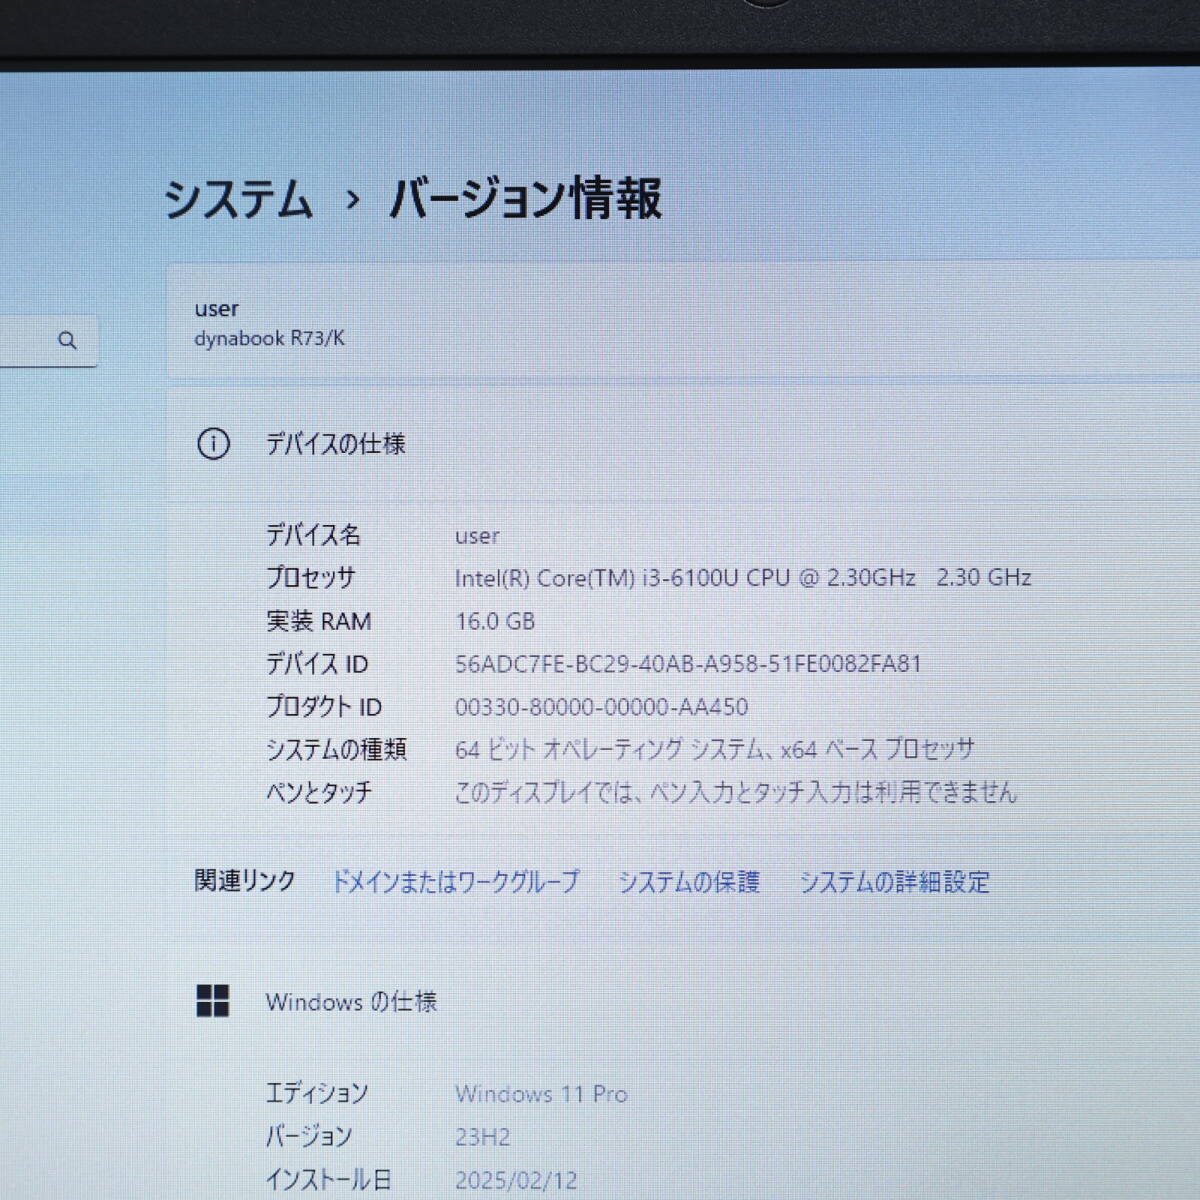Screen dimensions: 1200x1200
Task: Click the システムの種類 label
Action: 336,749
